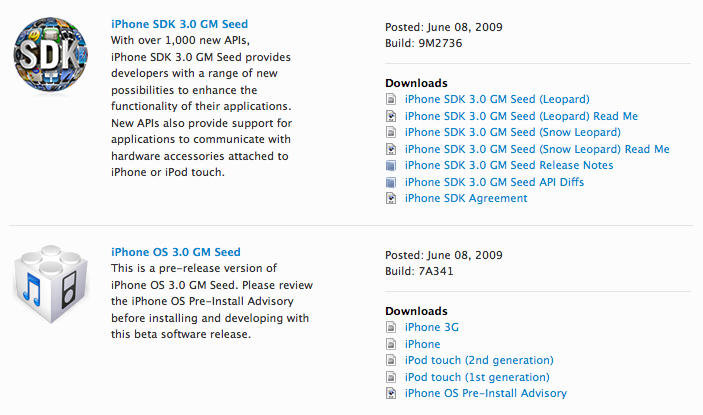The width and height of the screenshot is (703, 415).
Task: Open SDK 3.0 GM Seed (Snow Leopard) Read Me
Action: click(537, 149)
